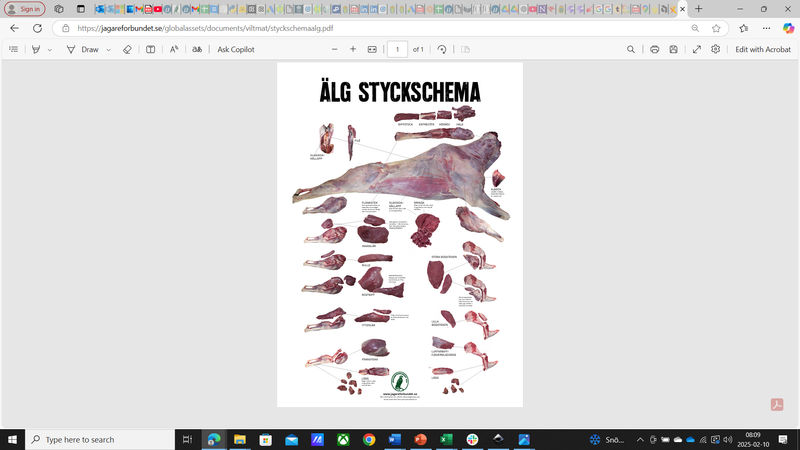This screenshot has height=450, width=800.
Task: Click the Read aloud icon
Action: point(174,49)
